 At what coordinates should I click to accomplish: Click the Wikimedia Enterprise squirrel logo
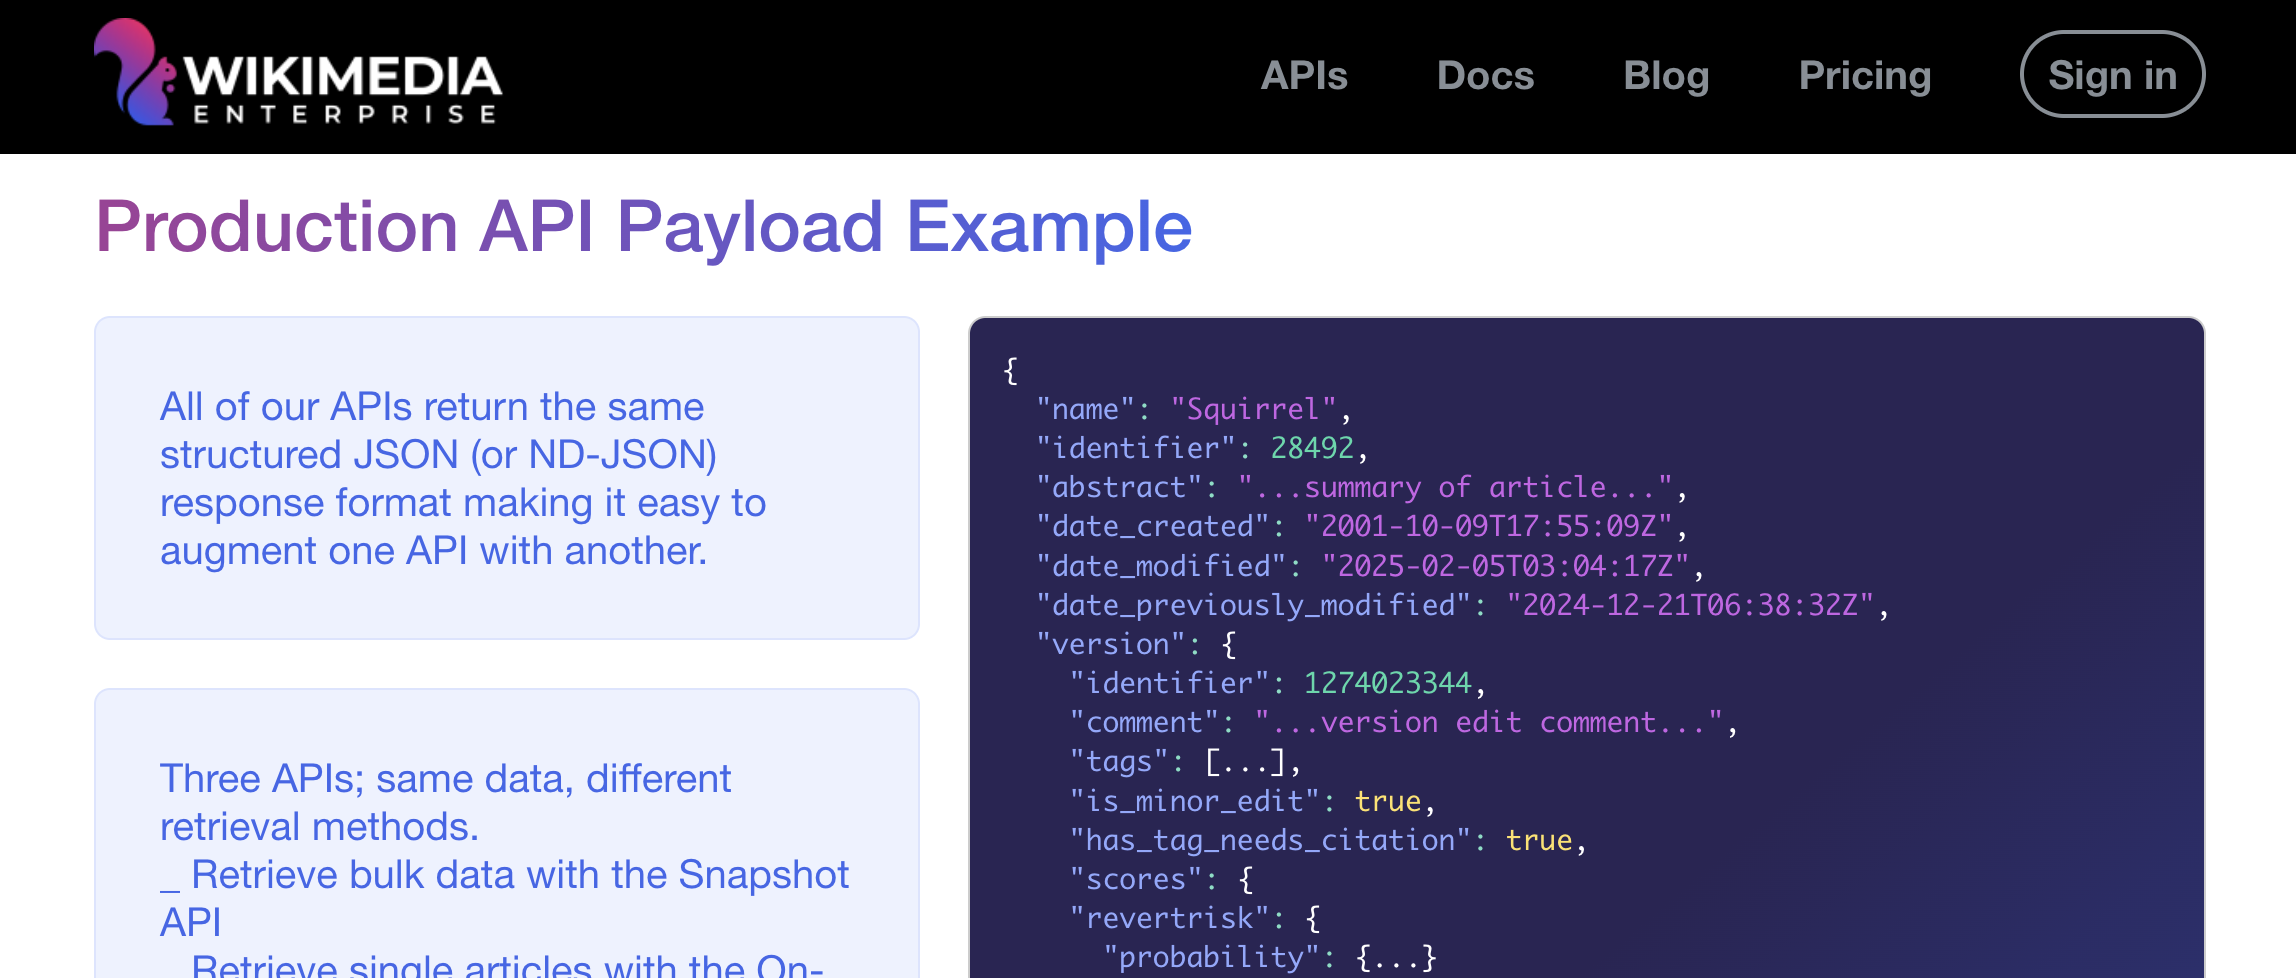point(298,73)
